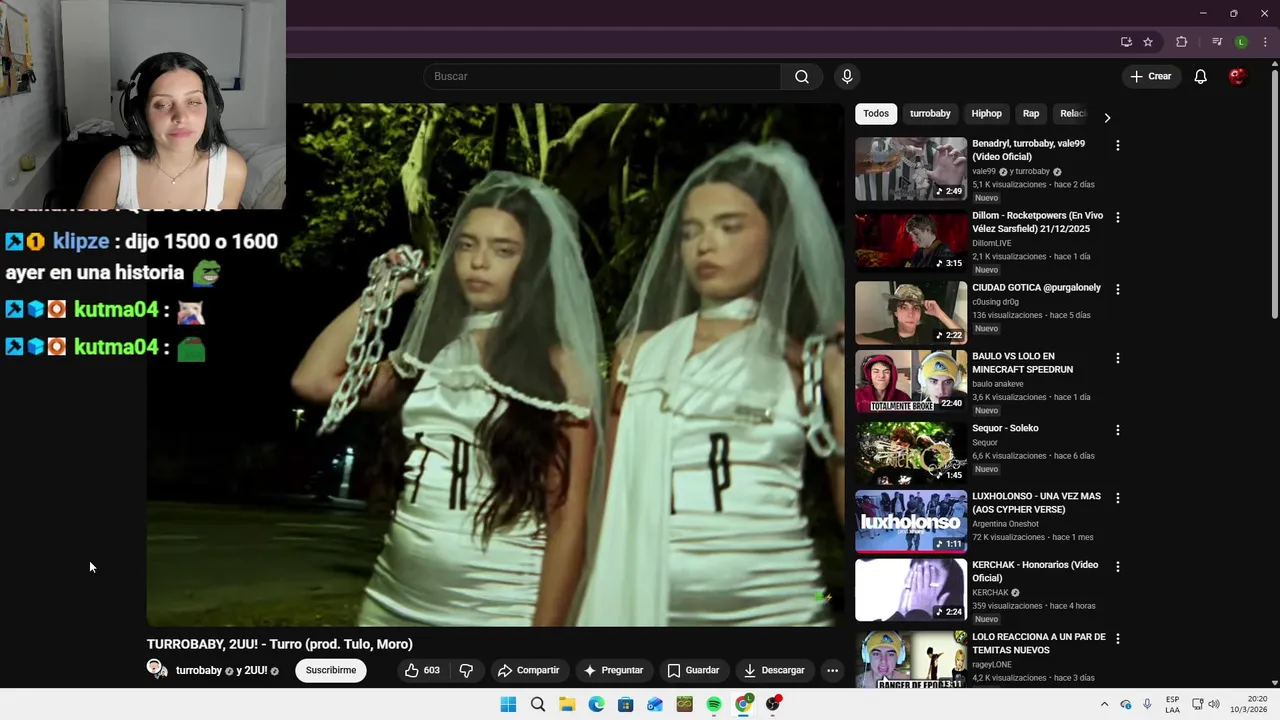
Task: Open options for CIUDAD GOTICA video
Action: 1117,289
